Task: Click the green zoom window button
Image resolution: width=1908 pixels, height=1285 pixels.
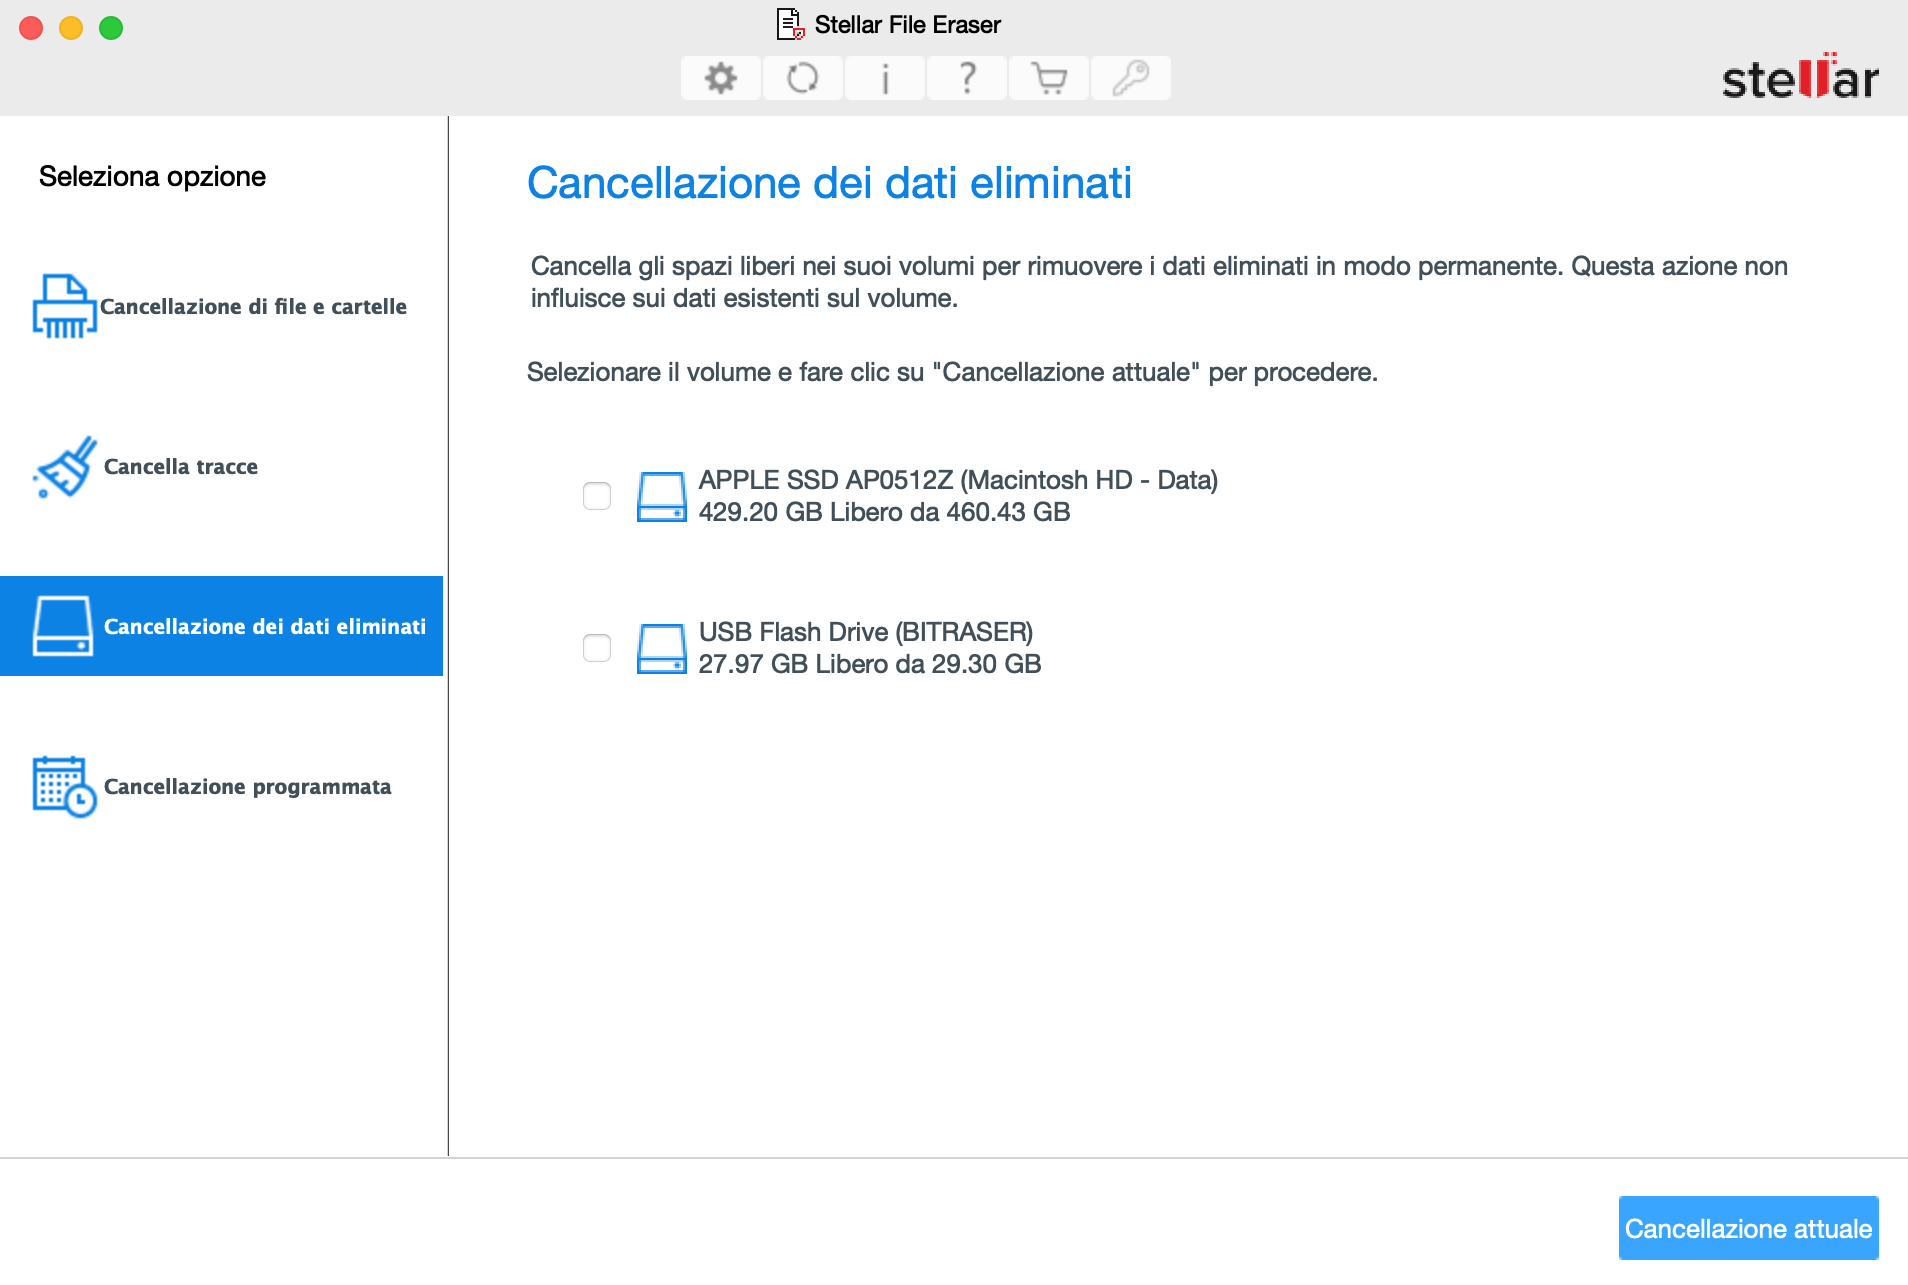Action: [x=111, y=28]
